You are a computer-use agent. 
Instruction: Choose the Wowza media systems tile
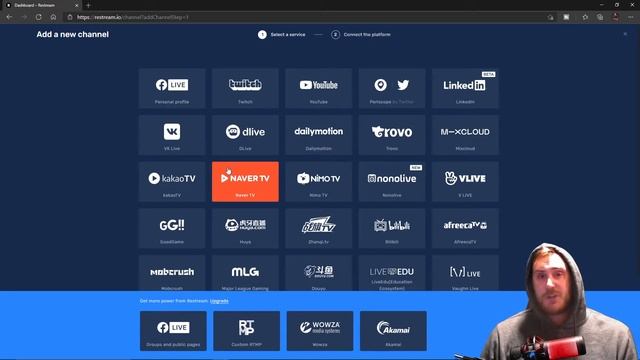coord(320,331)
